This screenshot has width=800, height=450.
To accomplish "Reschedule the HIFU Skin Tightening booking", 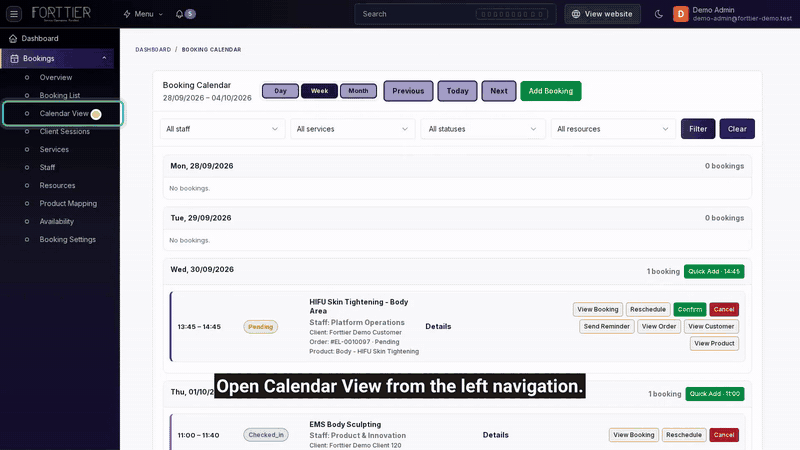I will [647, 309].
